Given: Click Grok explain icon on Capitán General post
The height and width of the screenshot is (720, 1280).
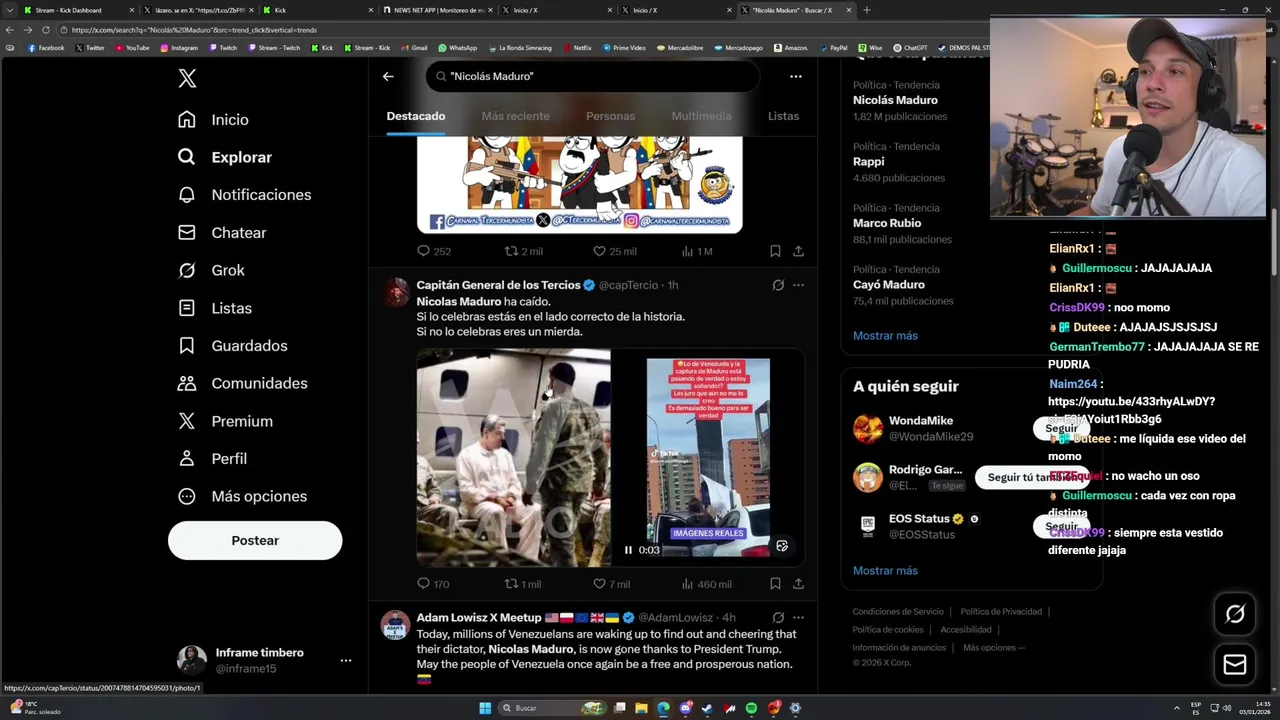Looking at the screenshot, I should click(778, 285).
